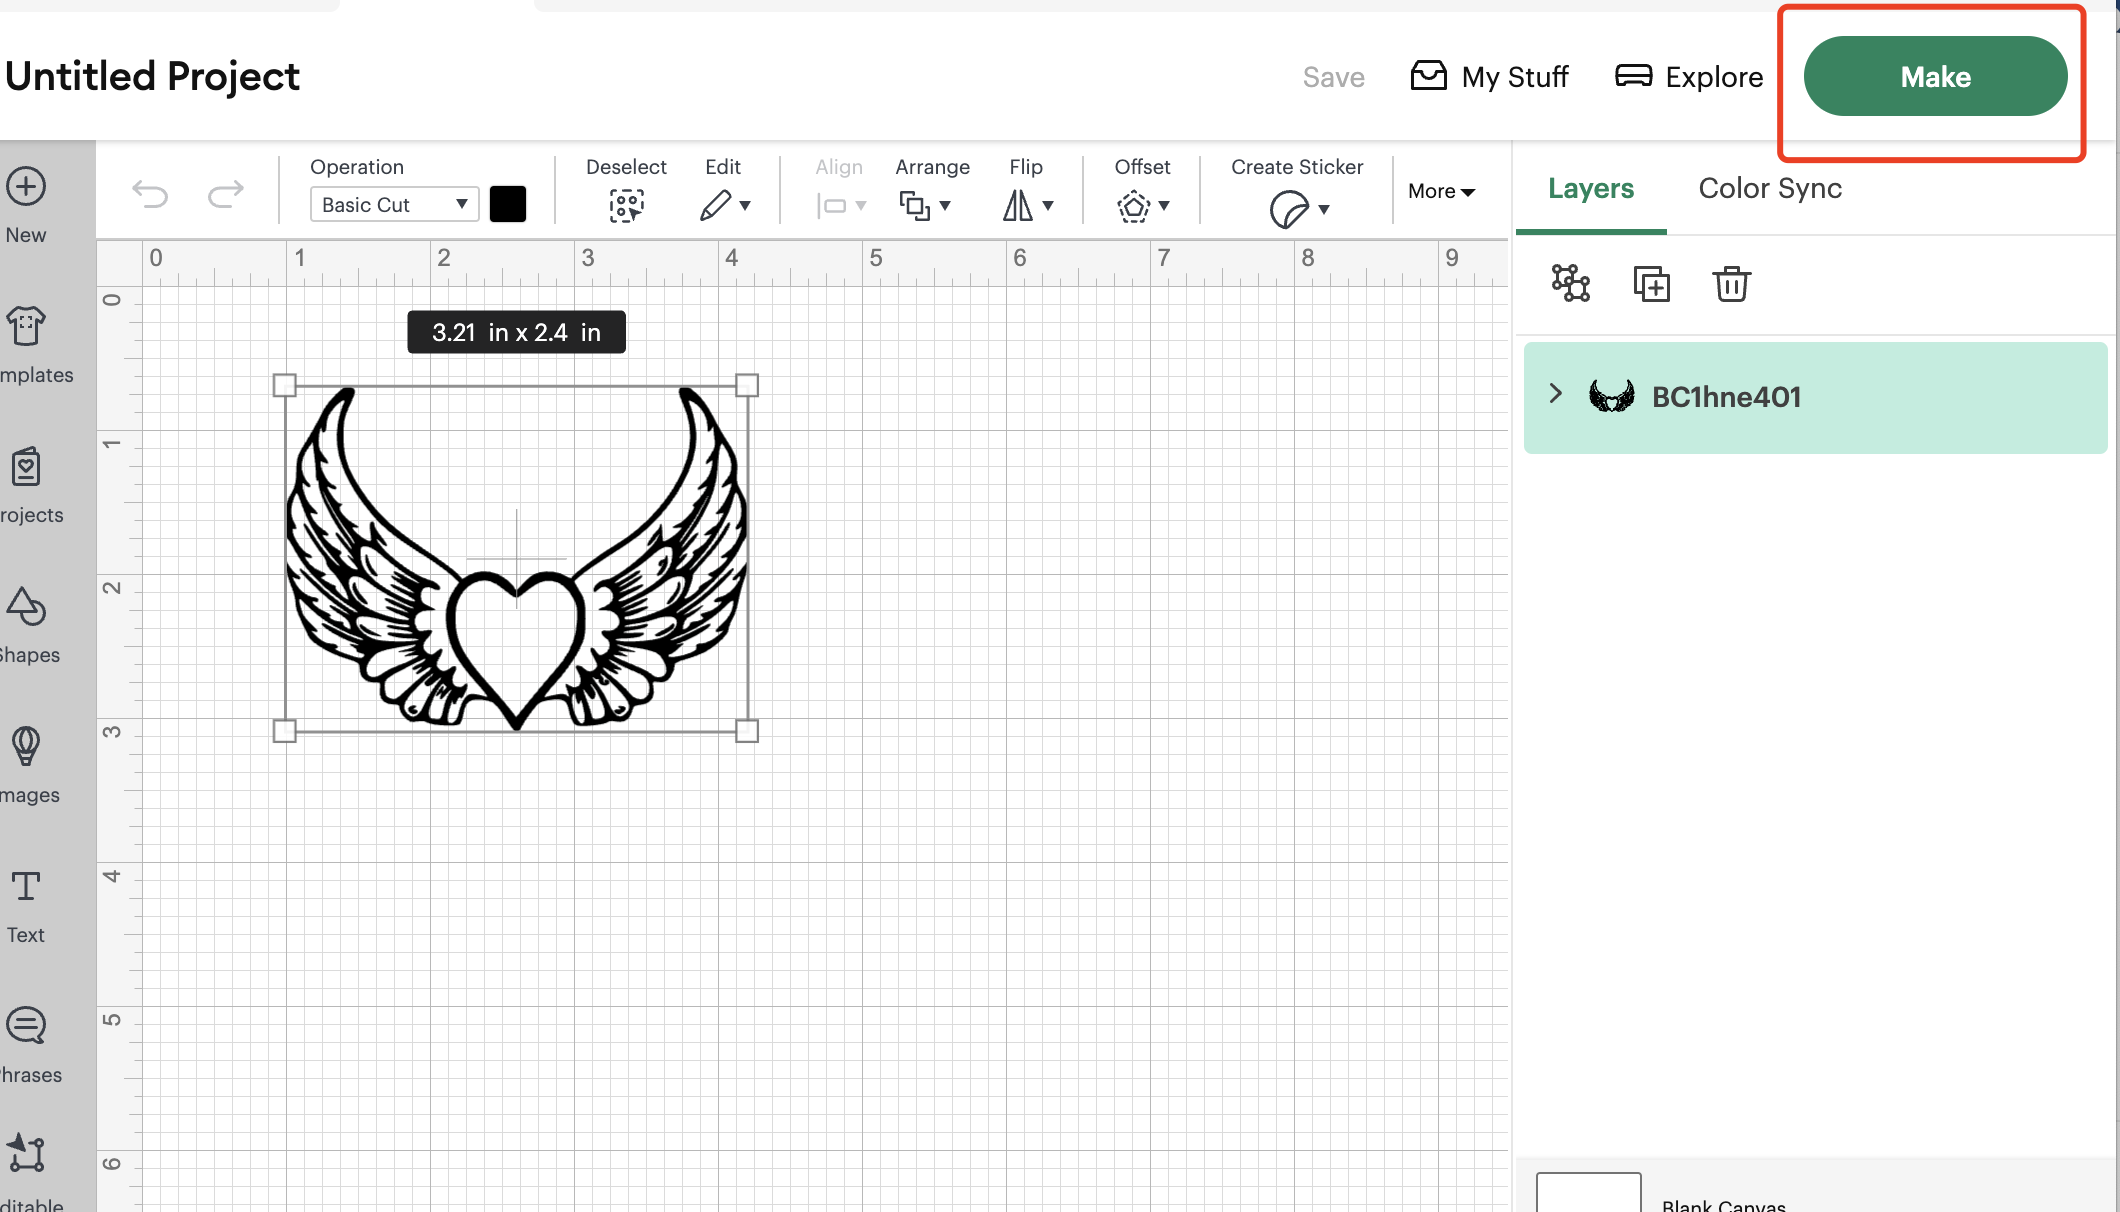2120x1212 pixels.
Task: Expand the BC1hne401 layer chevron
Action: pyautogui.click(x=1555, y=393)
